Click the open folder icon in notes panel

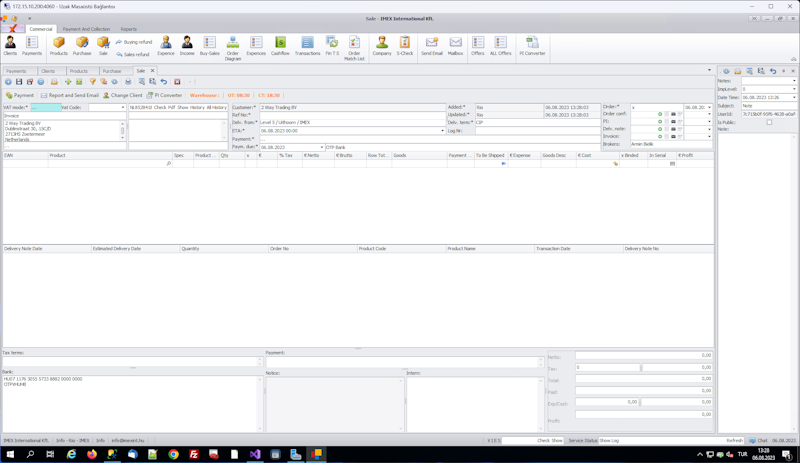[x=737, y=71]
